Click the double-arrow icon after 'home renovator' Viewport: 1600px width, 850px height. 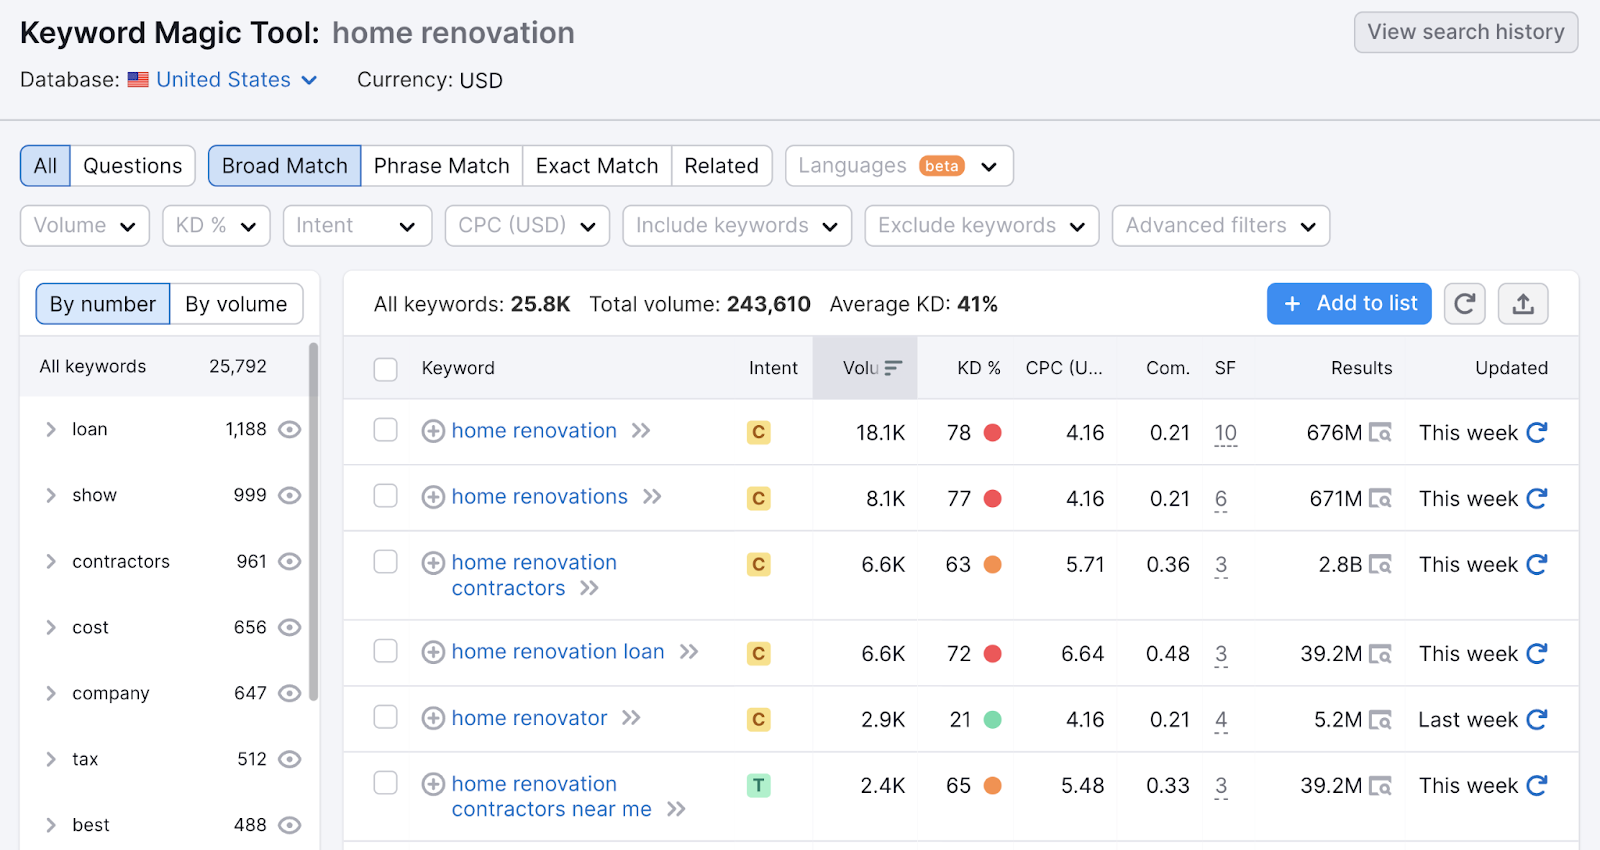point(631,718)
